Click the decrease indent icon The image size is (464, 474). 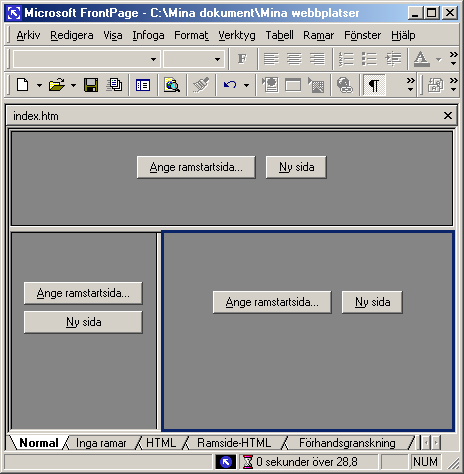(x=393, y=59)
